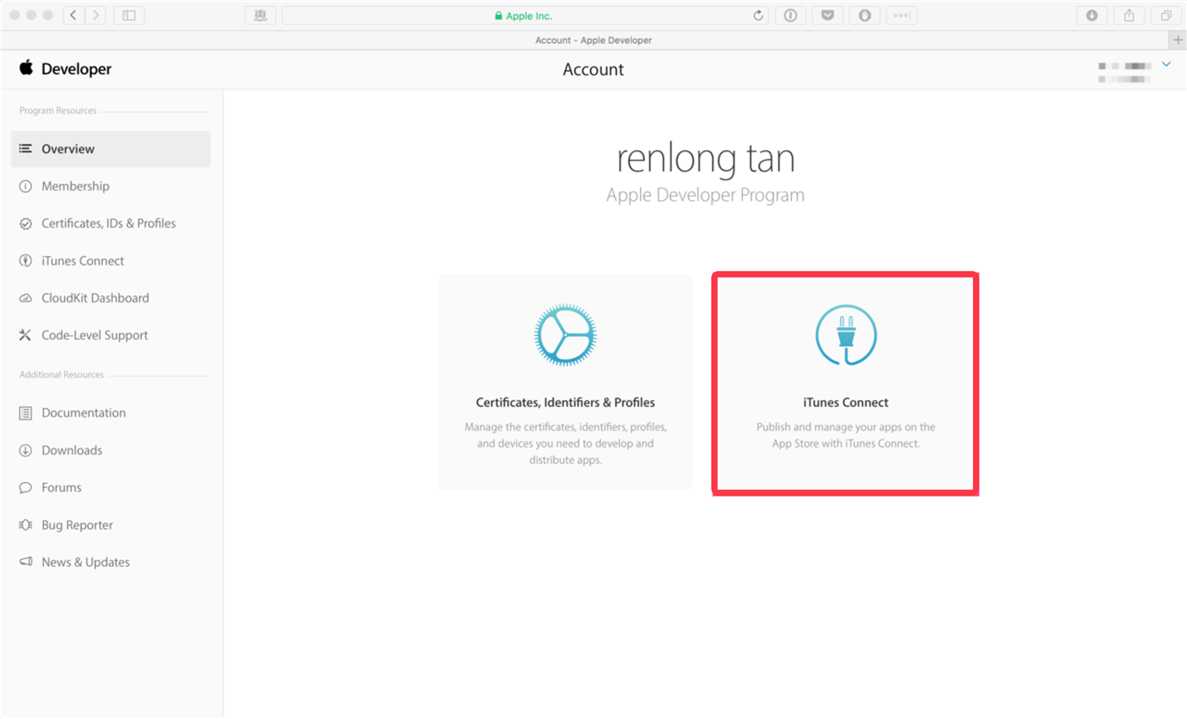This screenshot has width=1187, height=719.
Task: Click the 'Apple Developer Program' subtitle text
Action: pos(705,195)
